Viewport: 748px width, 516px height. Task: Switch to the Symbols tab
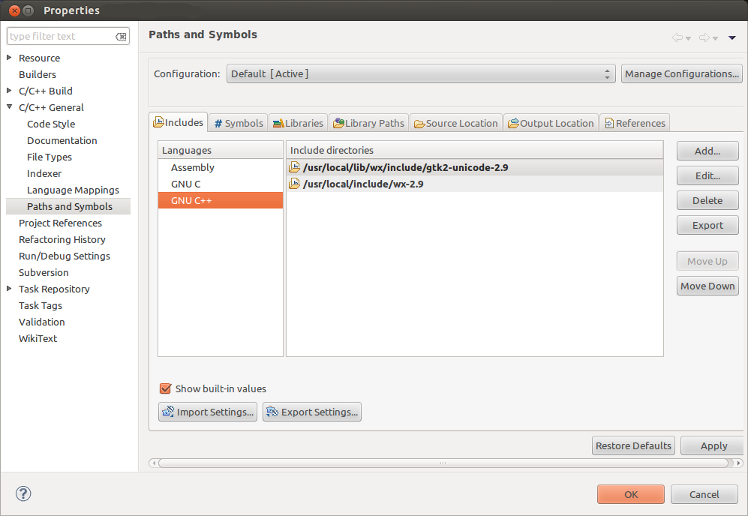[238, 123]
